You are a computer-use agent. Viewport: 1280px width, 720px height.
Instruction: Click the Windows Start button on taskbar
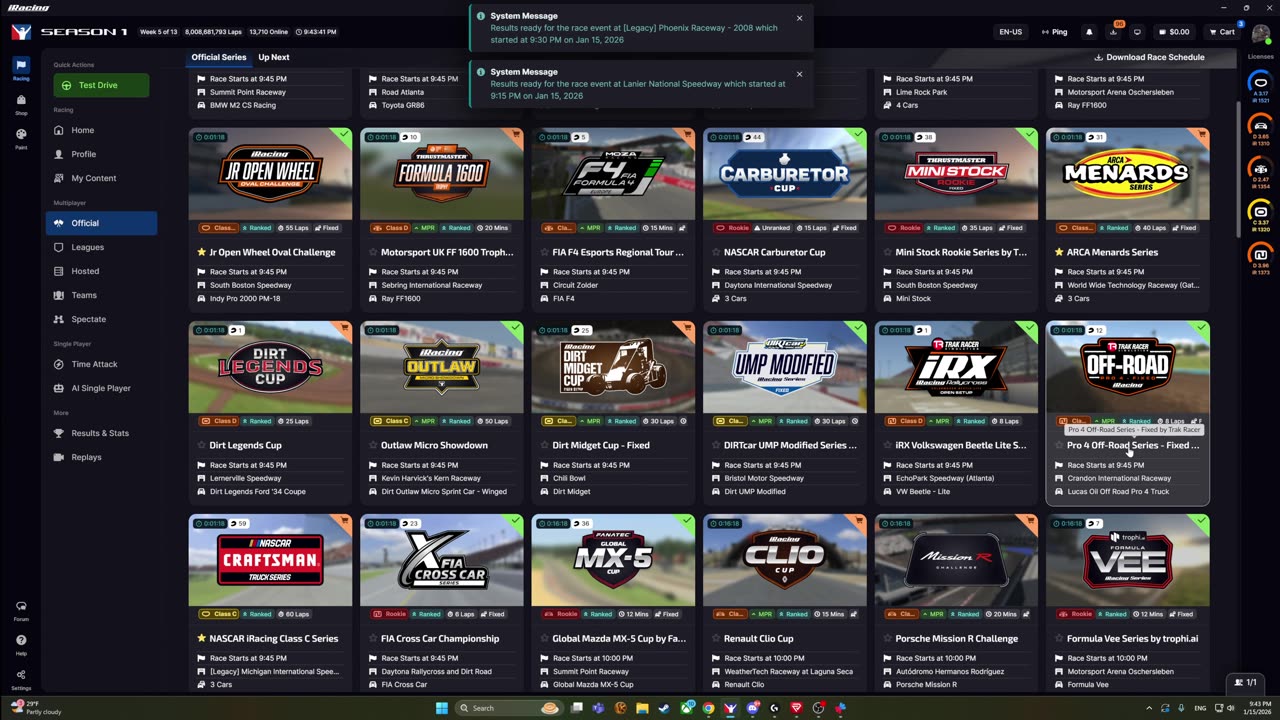coord(441,708)
